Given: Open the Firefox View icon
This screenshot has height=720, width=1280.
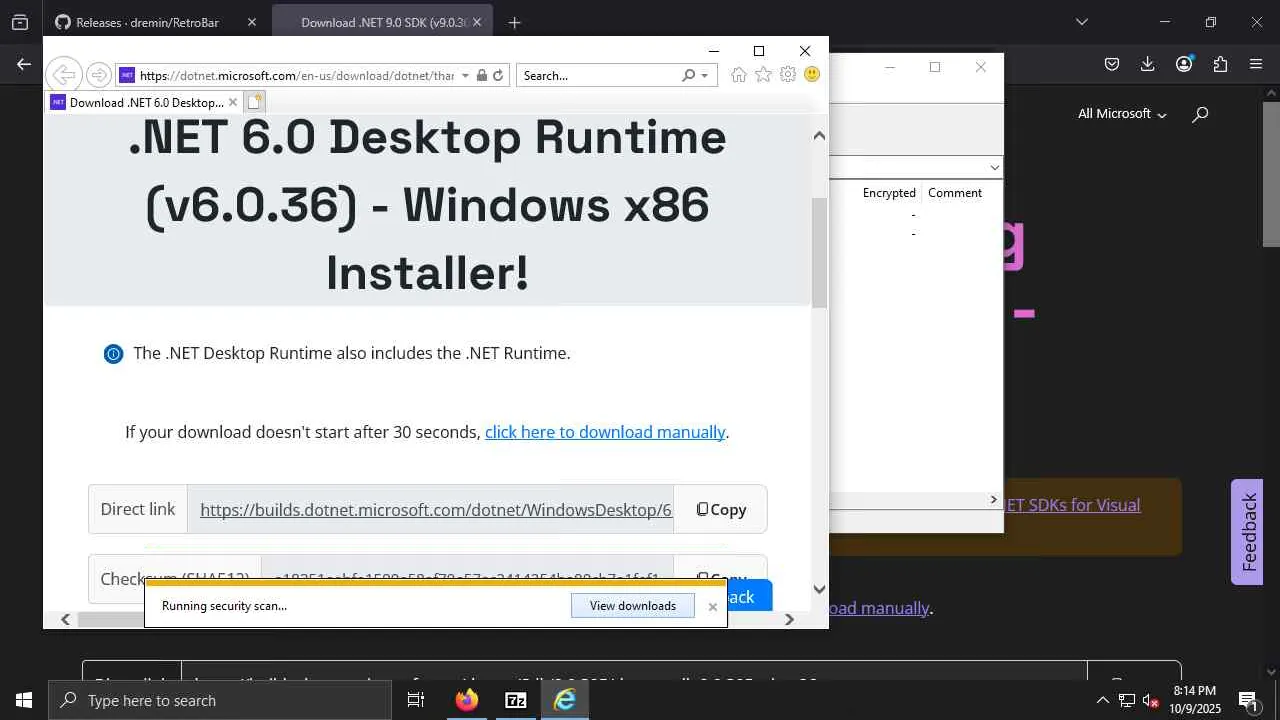Looking at the screenshot, I should (20, 22).
